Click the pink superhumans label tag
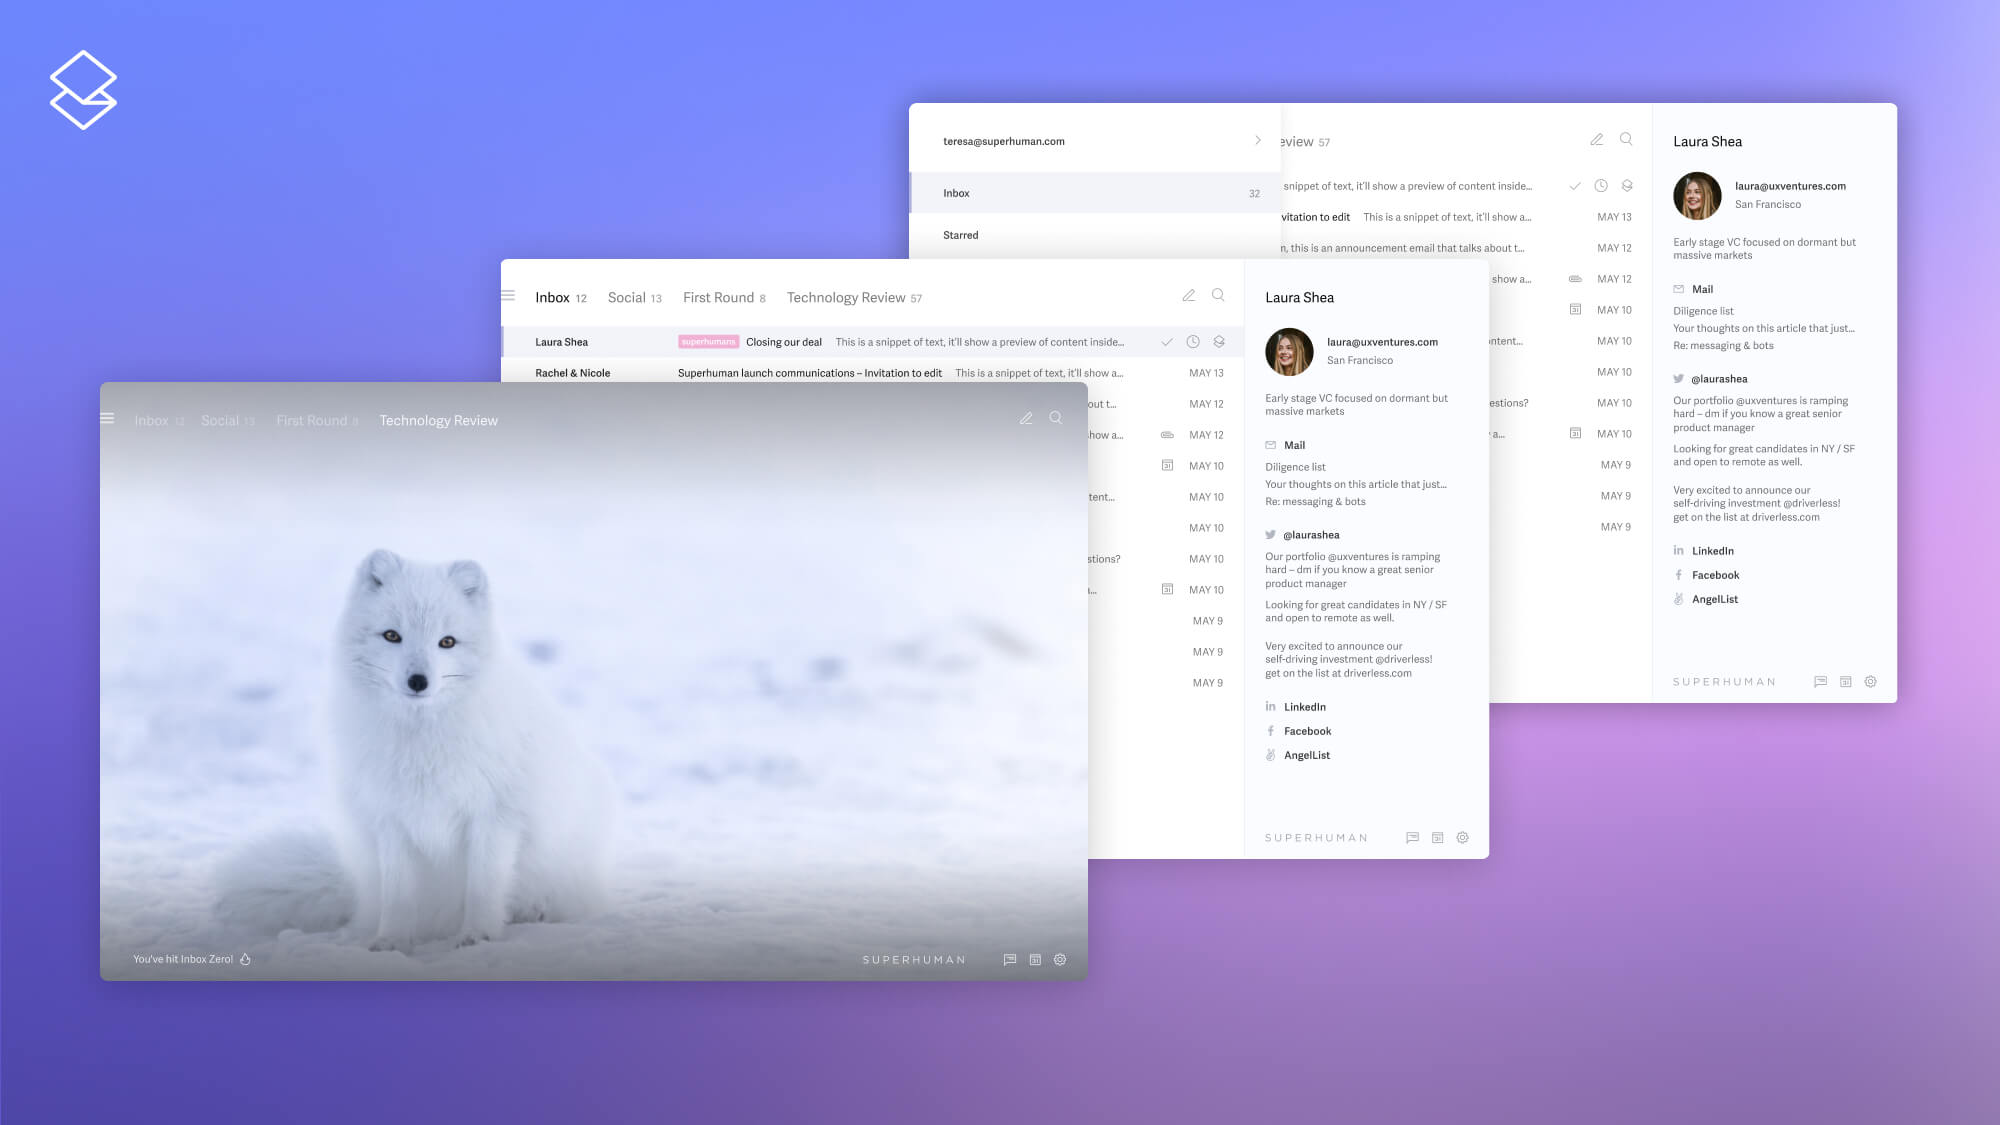This screenshot has height=1125, width=2000. click(x=708, y=341)
